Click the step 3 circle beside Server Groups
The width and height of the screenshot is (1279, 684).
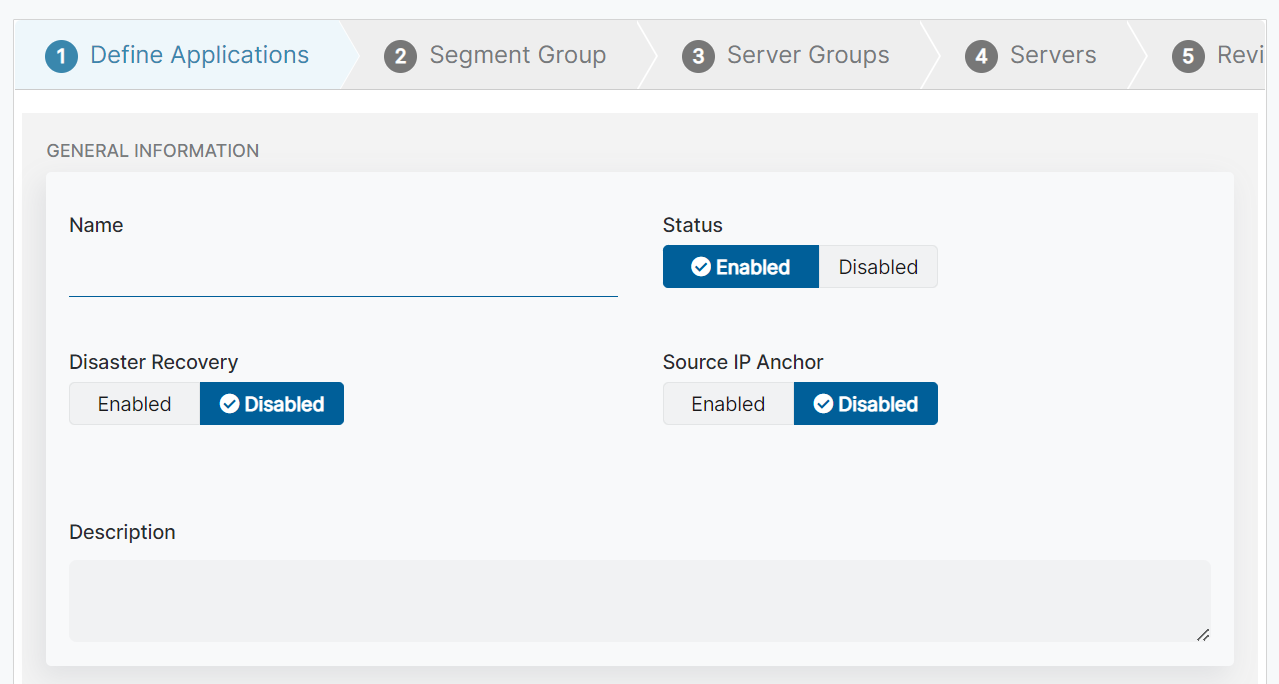click(697, 56)
